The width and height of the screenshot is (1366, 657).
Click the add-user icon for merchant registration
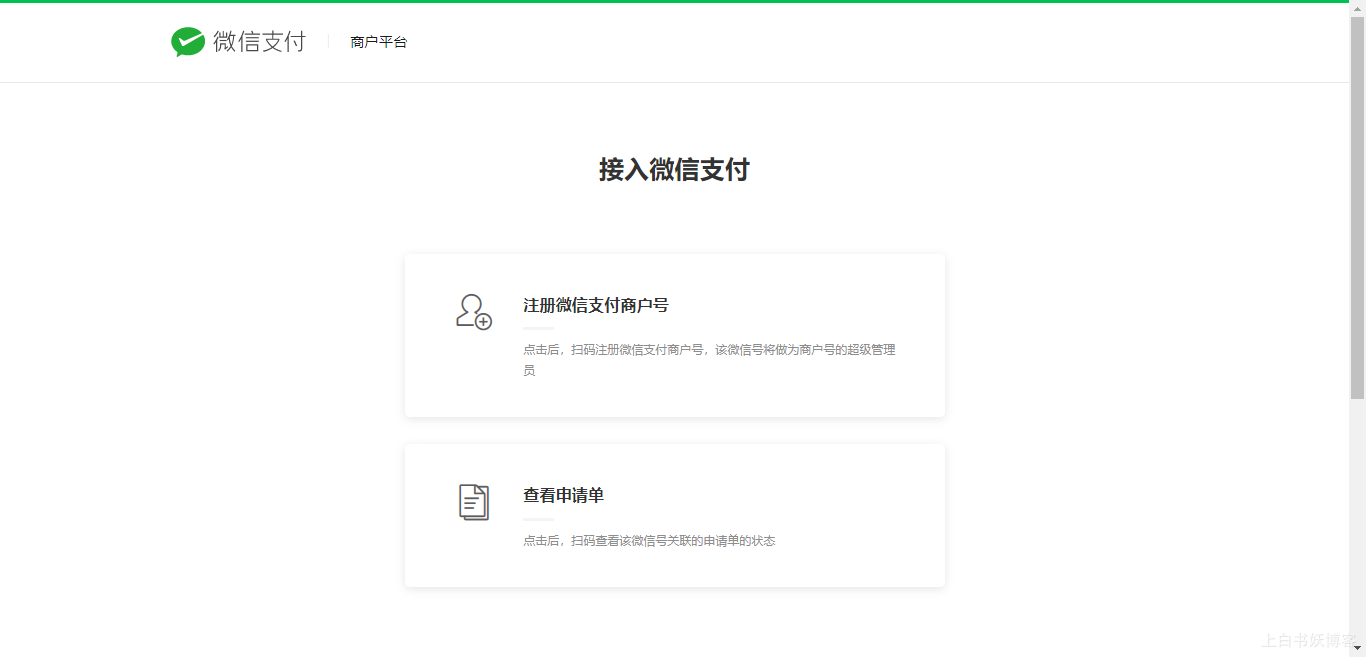coord(474,312)
